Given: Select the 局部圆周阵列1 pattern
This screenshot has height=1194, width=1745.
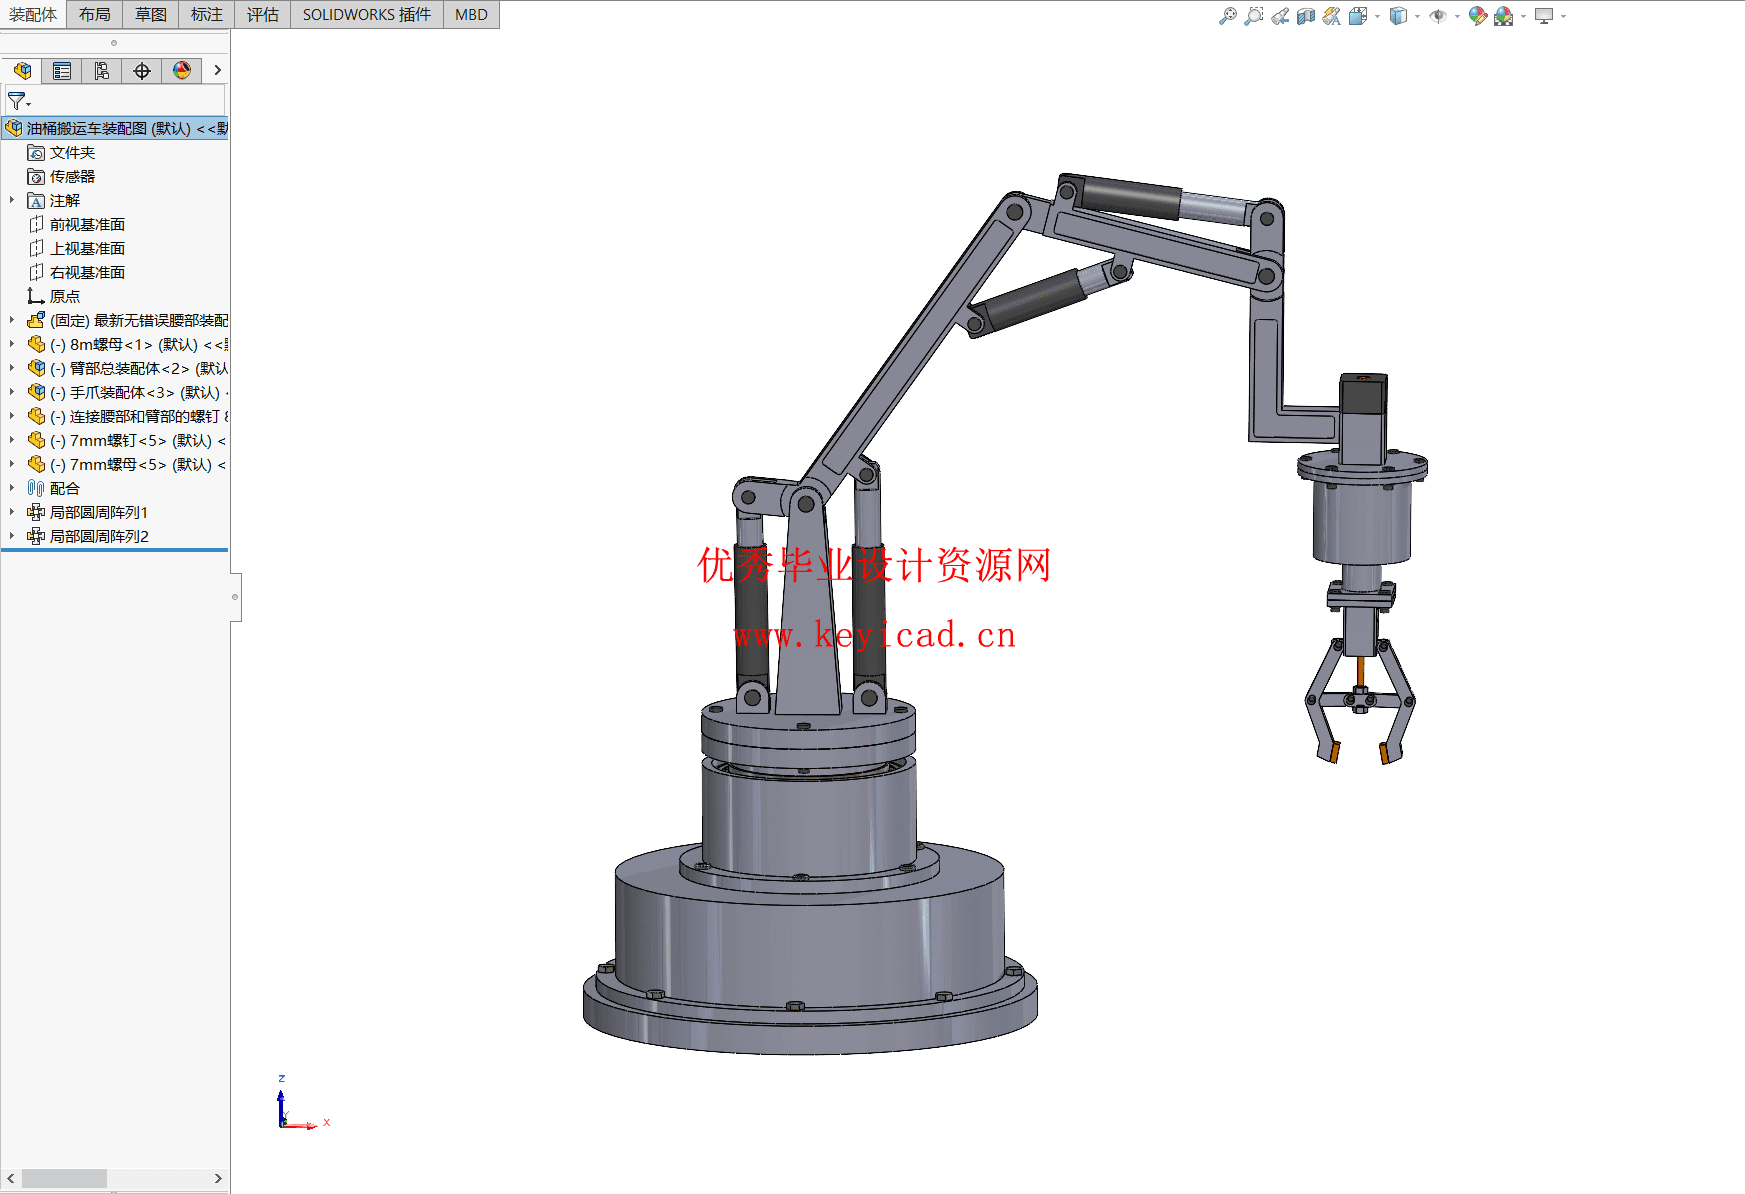Looking at the screenshot, I should [x=98, y=512].
